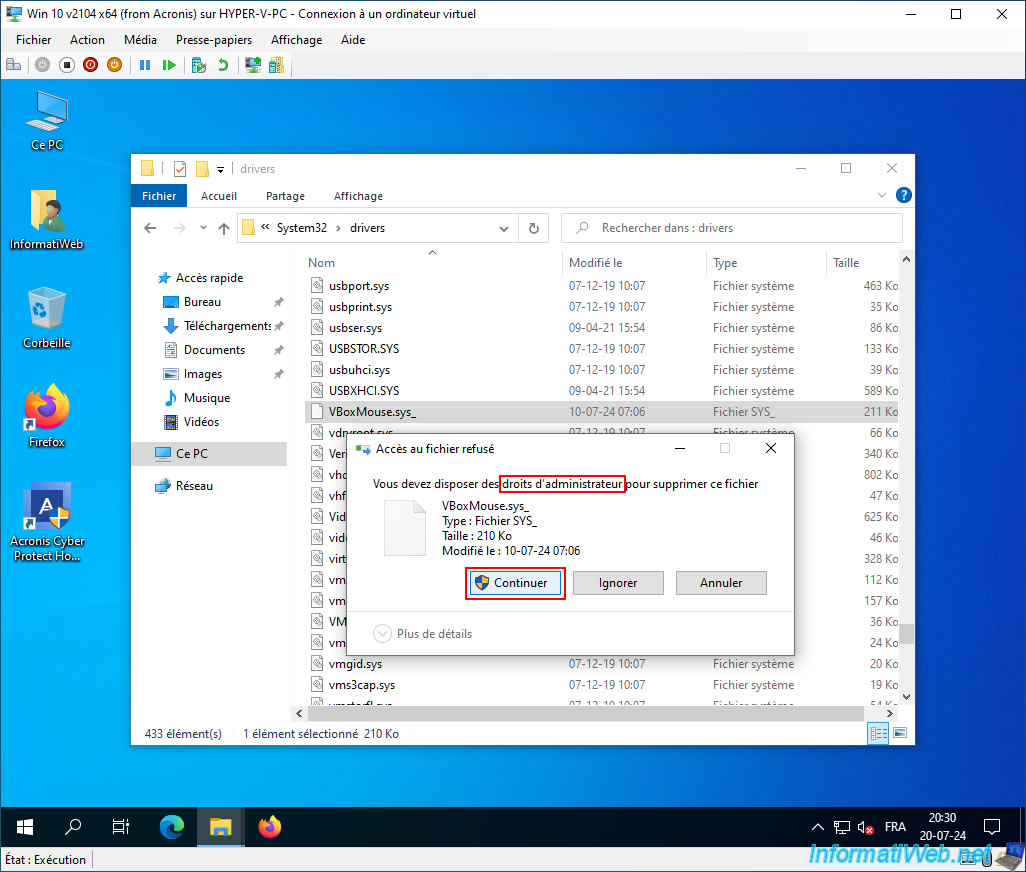Screen dimensions: 1026x872
Task: Select the Corbeille desktop icon
Action: tap(46, 318)
